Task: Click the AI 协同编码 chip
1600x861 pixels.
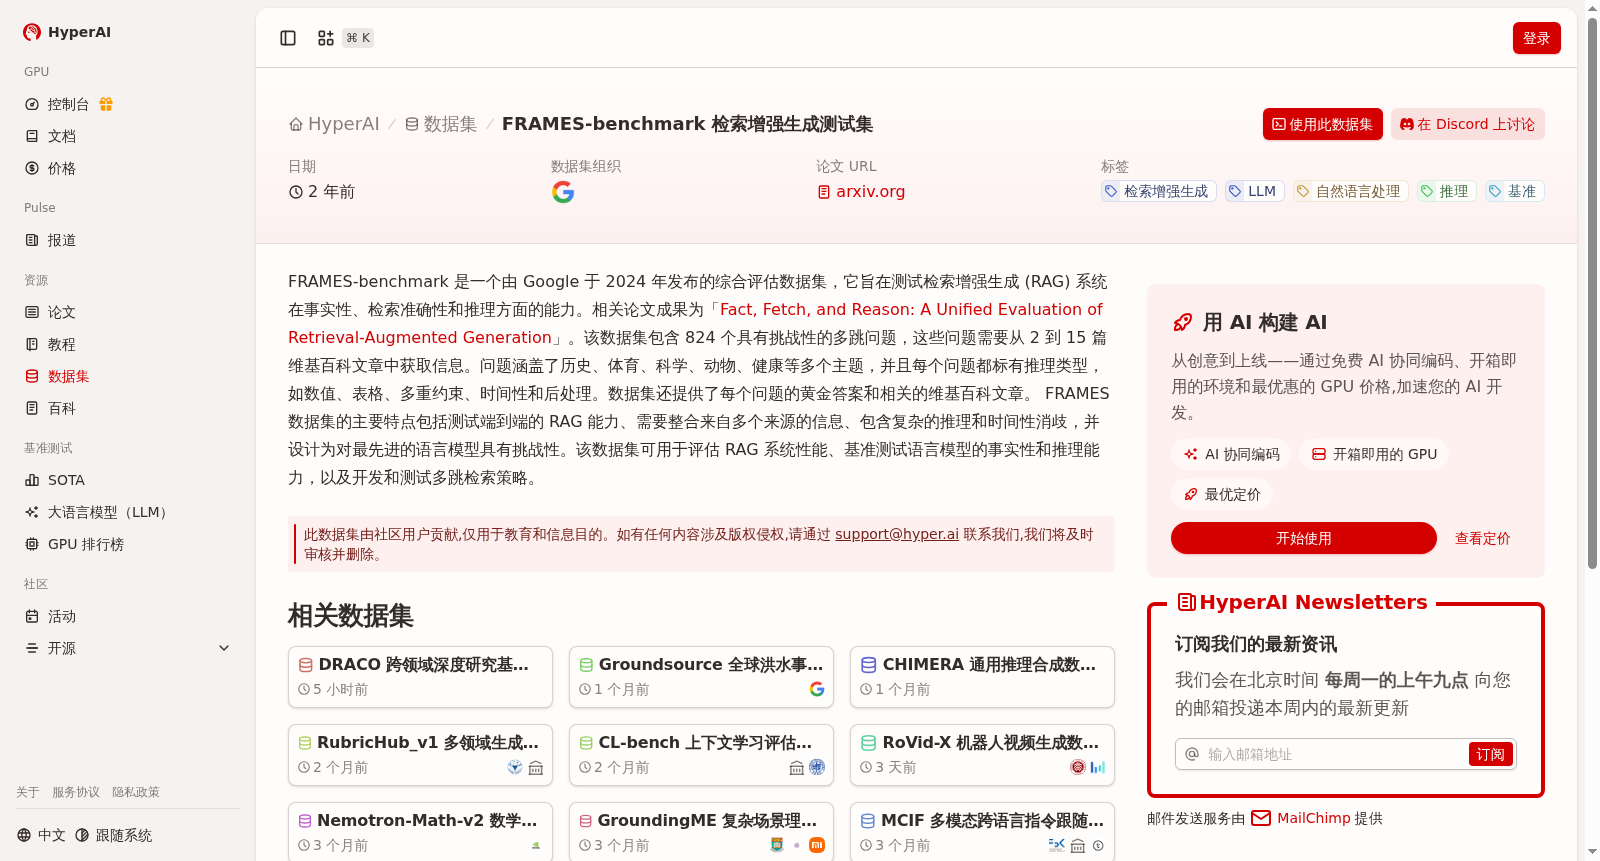Action: (x=1231, y=454)
